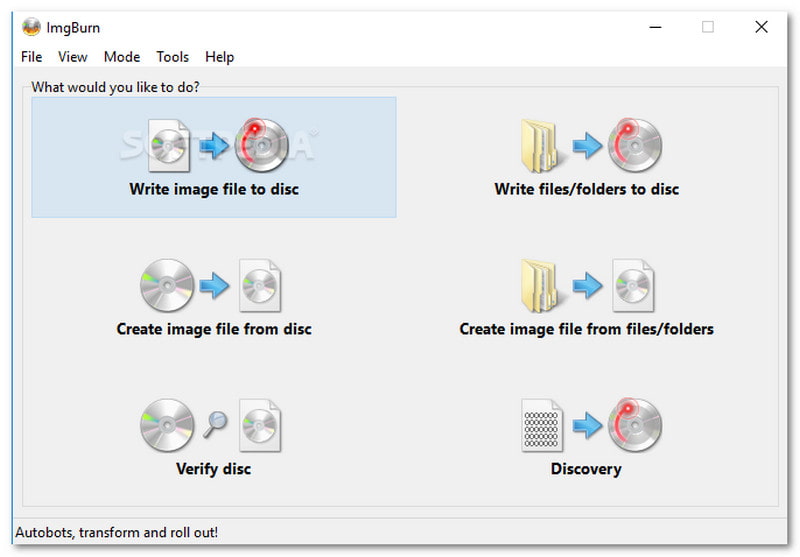Click the burning disc icon in Write image file to disc
The height and width of the screenshot is (557, 800).
261,145
